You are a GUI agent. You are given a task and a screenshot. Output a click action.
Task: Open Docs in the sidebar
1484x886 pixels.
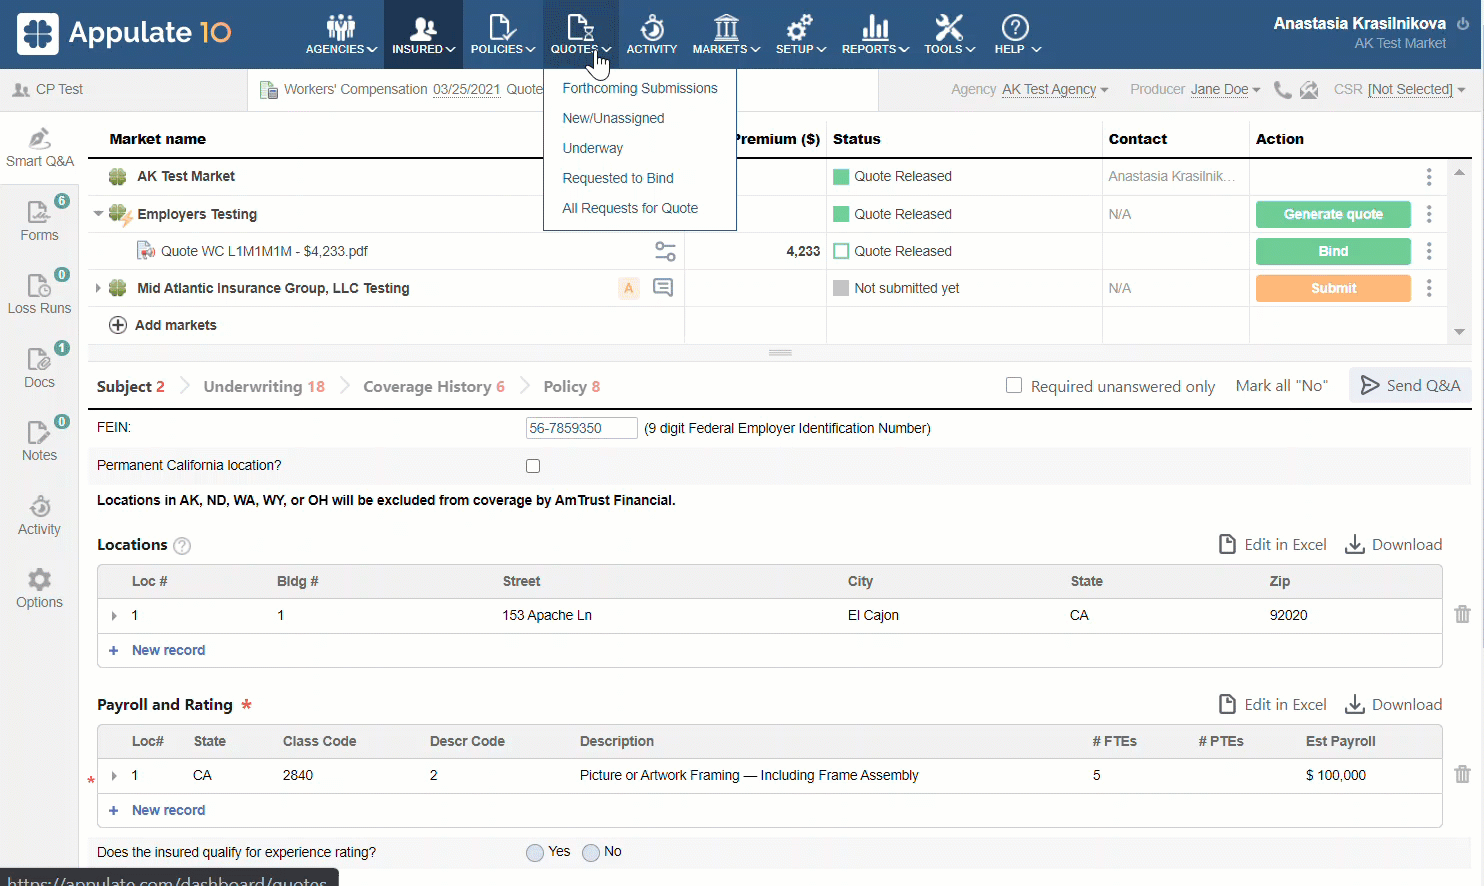[x=40, y=367]
